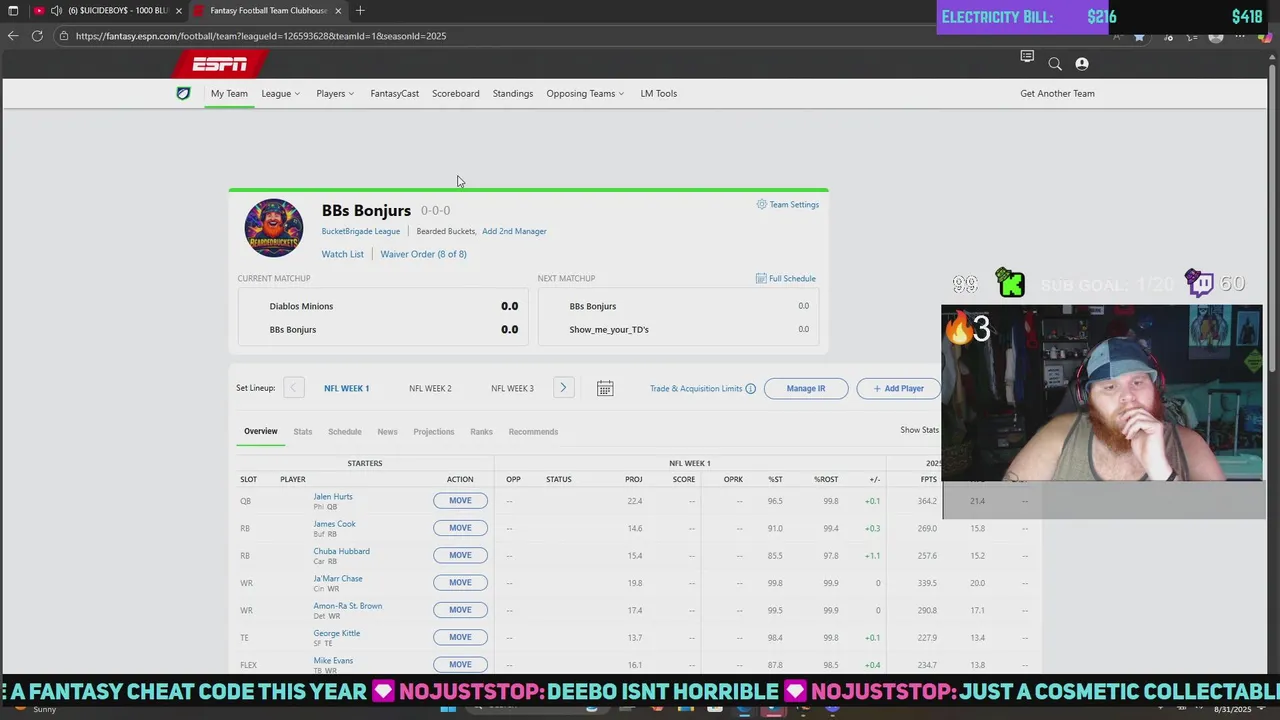The width and height of the screenshot is (1280, 720).
Task: Open the Watch List link
Action: pyautogui.click(x=343, y=254)
